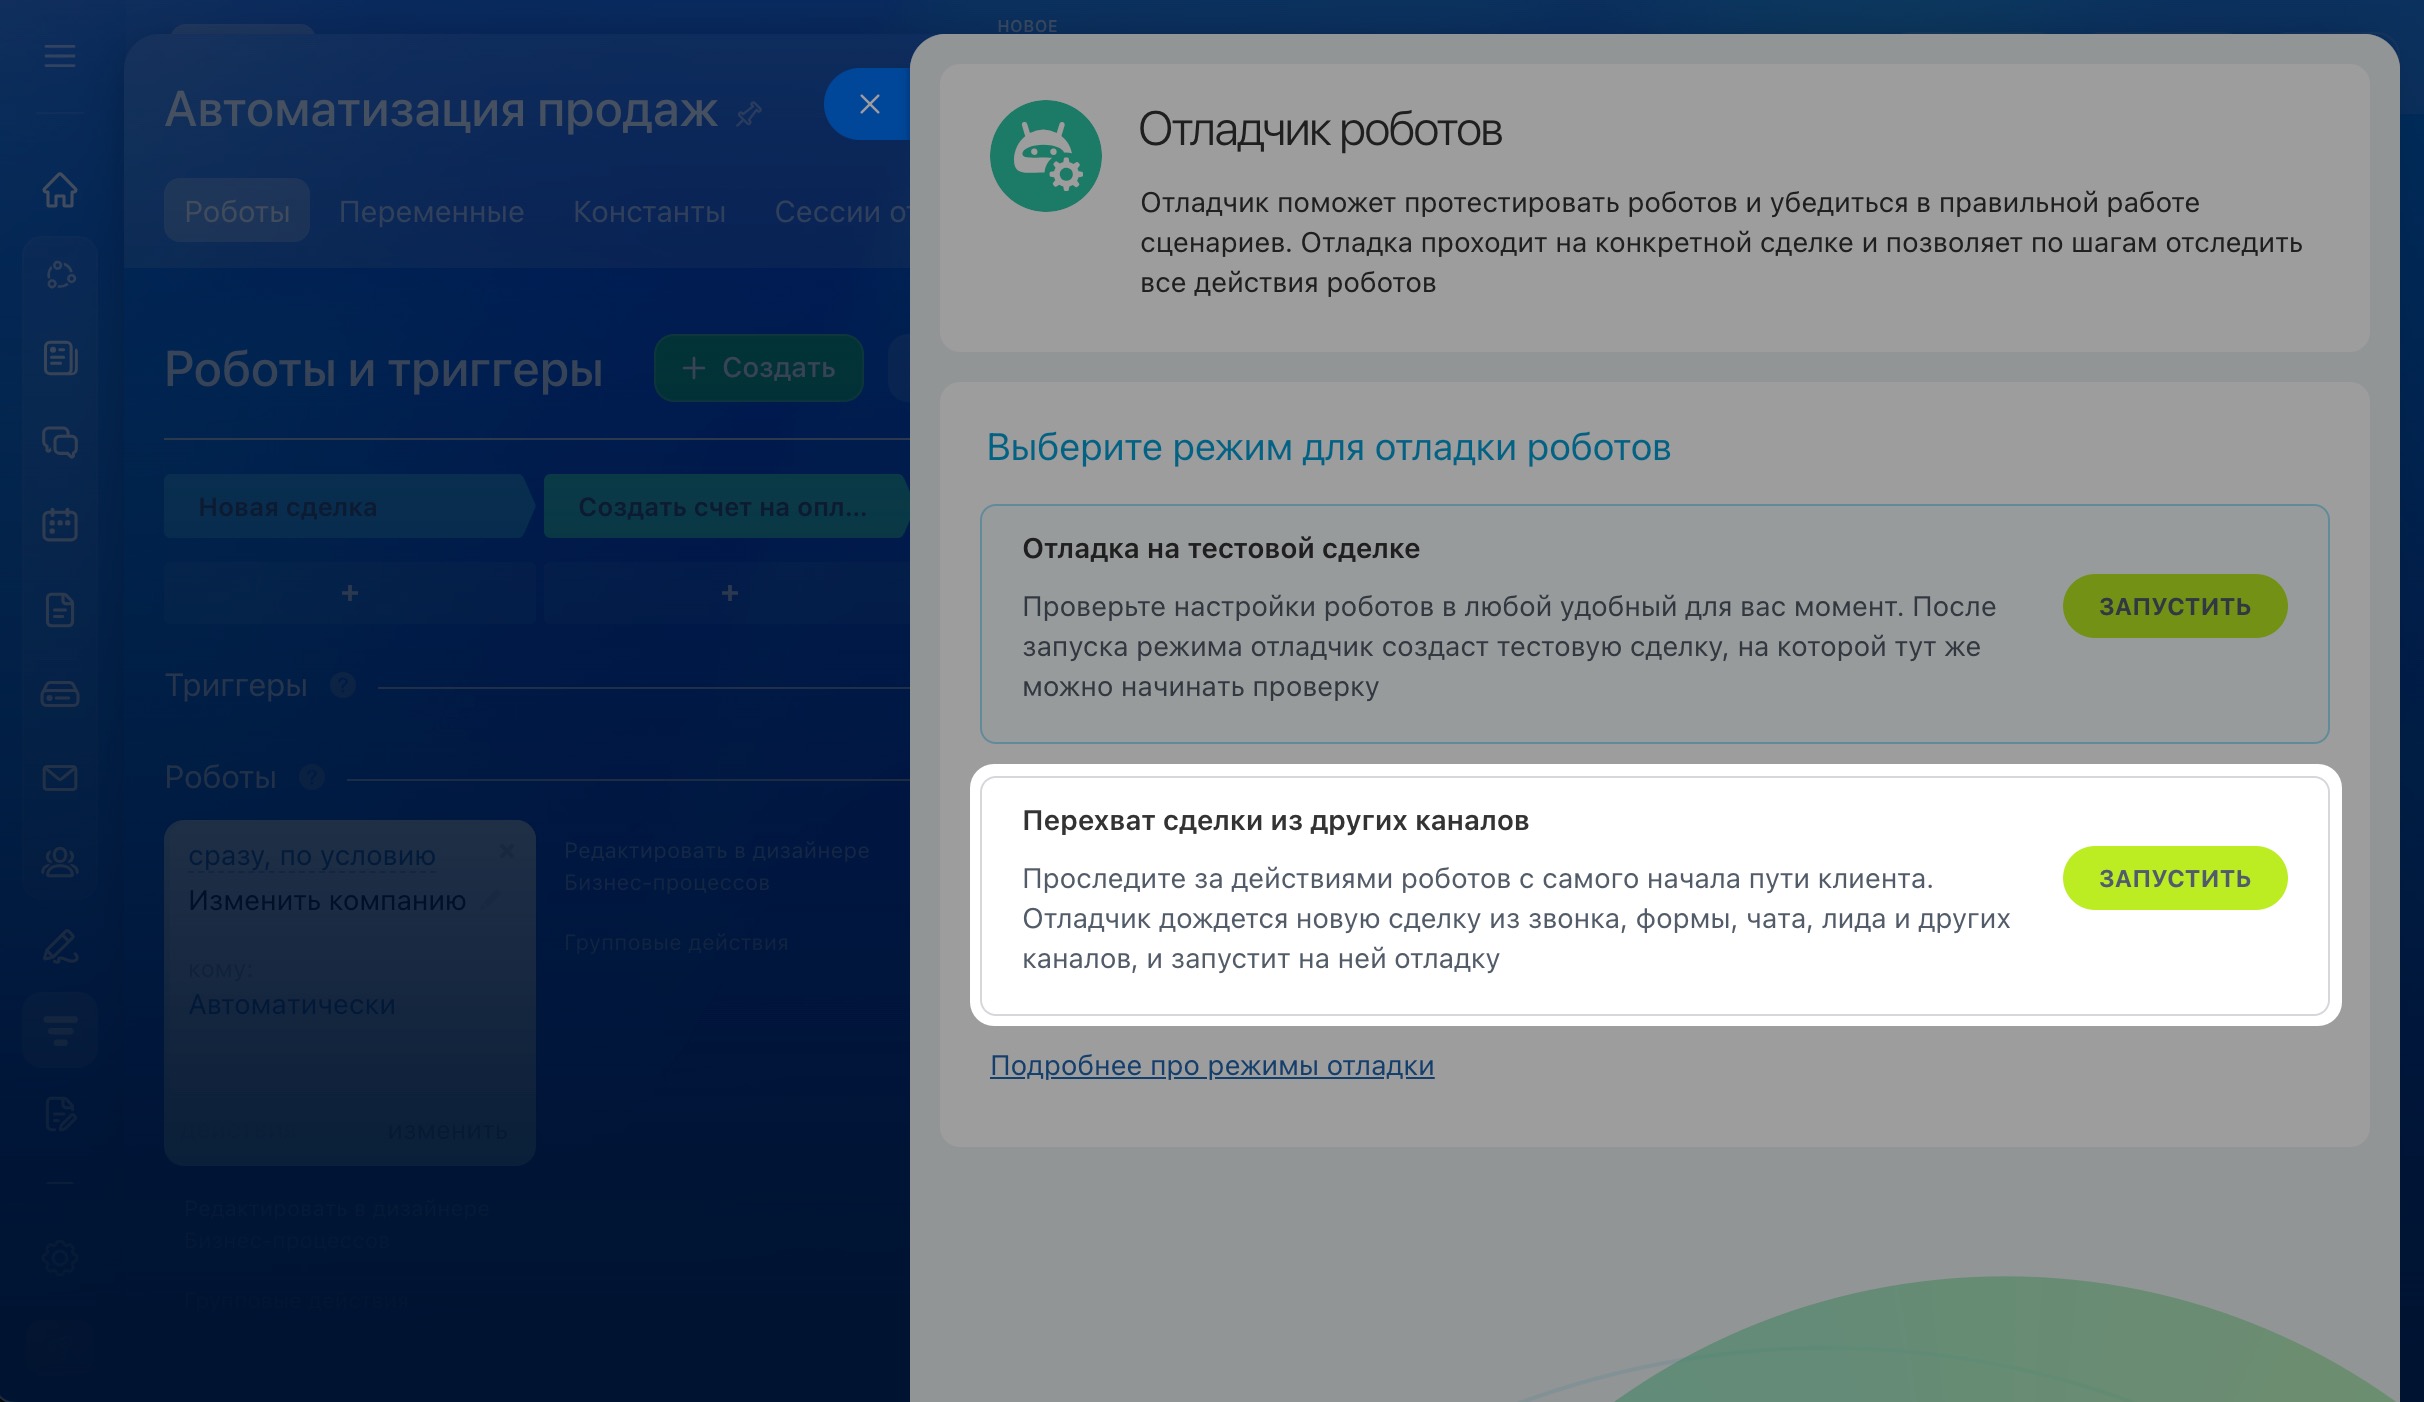The image size is (2424, 1402).
Task: Launch Отладка на тестовой сделке with Запустить
Action: pyautogui.click(x=2174, y=606)
